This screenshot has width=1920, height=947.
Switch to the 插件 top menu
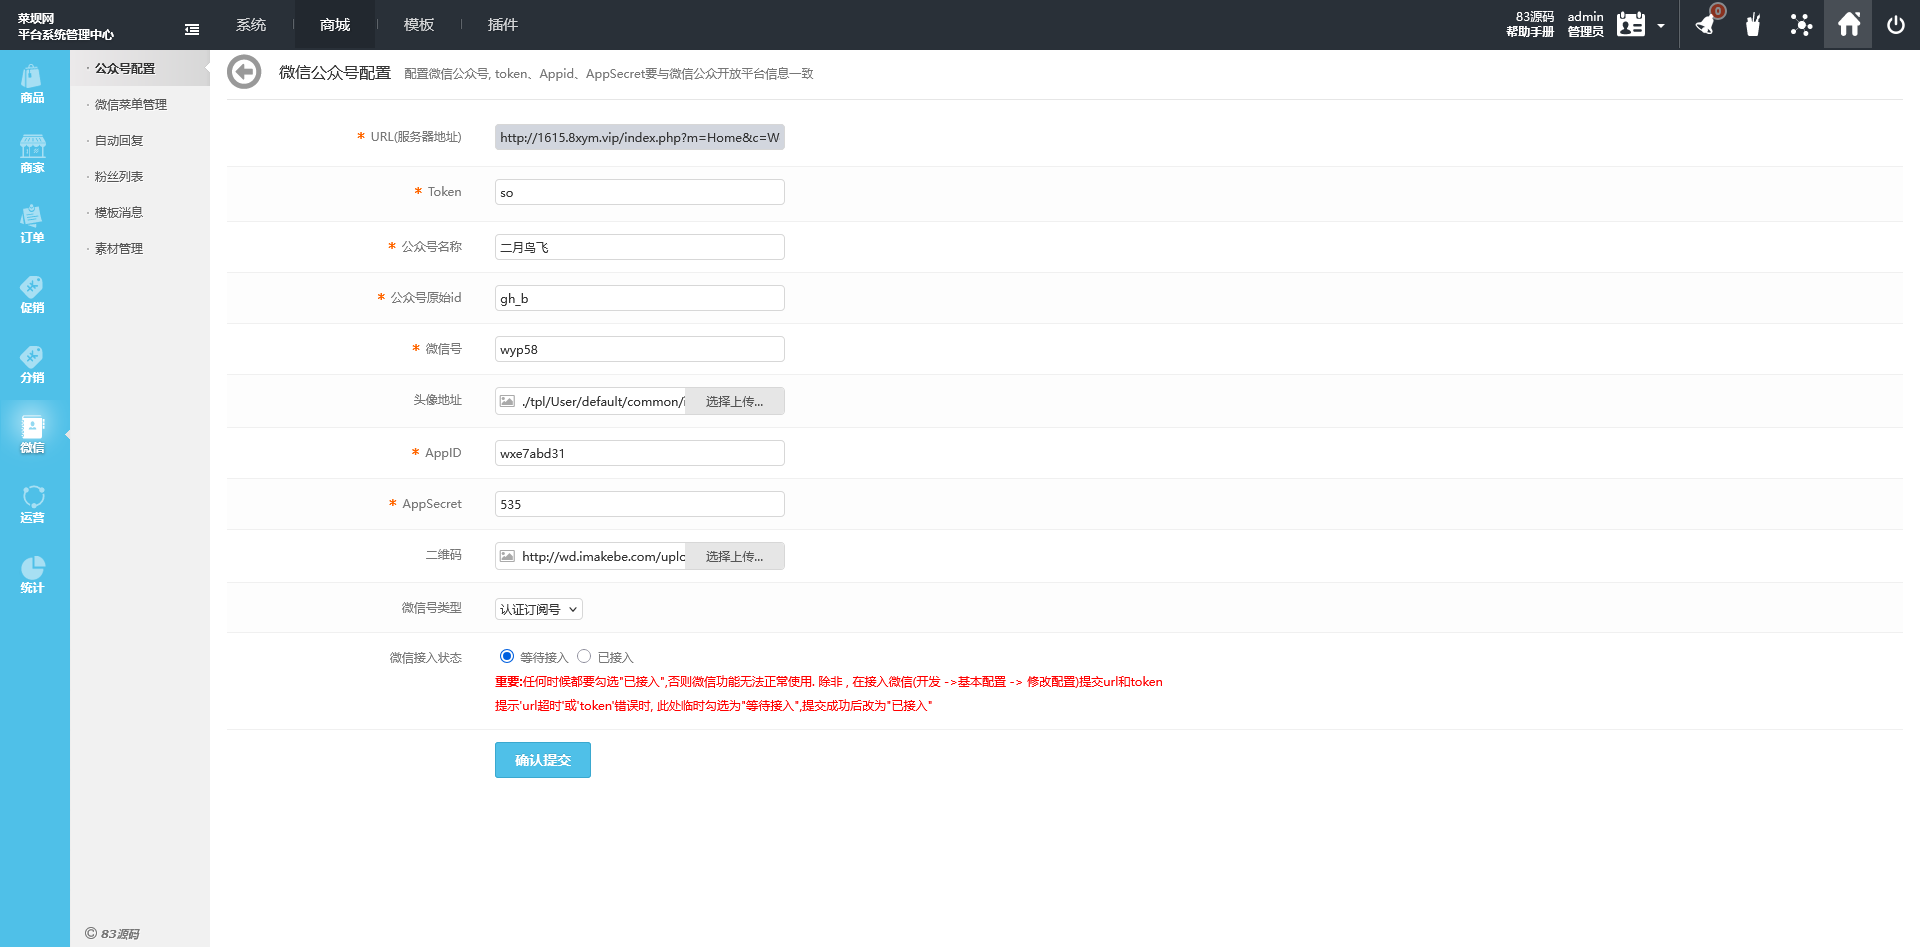click(503, 24)
